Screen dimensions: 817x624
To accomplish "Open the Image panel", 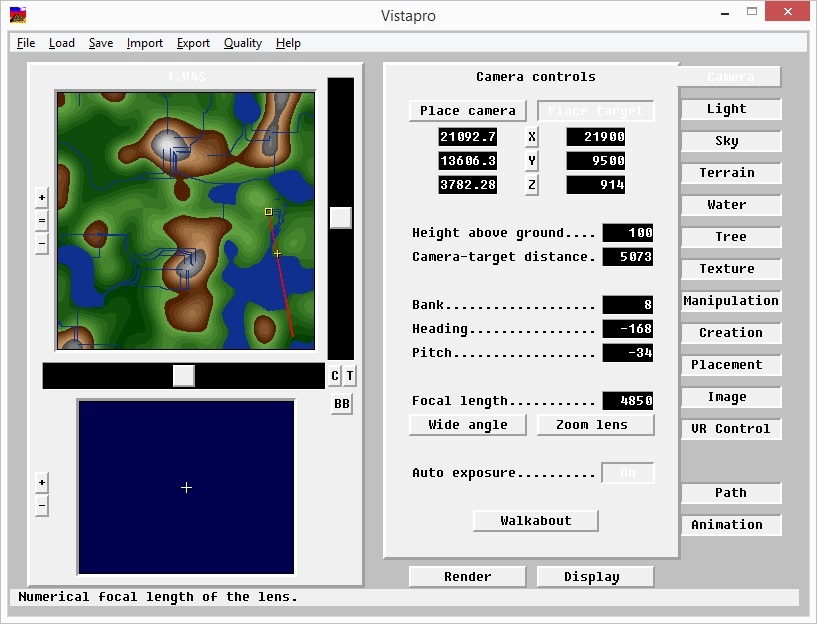I will pyautogui.click(x=731, y=397).
